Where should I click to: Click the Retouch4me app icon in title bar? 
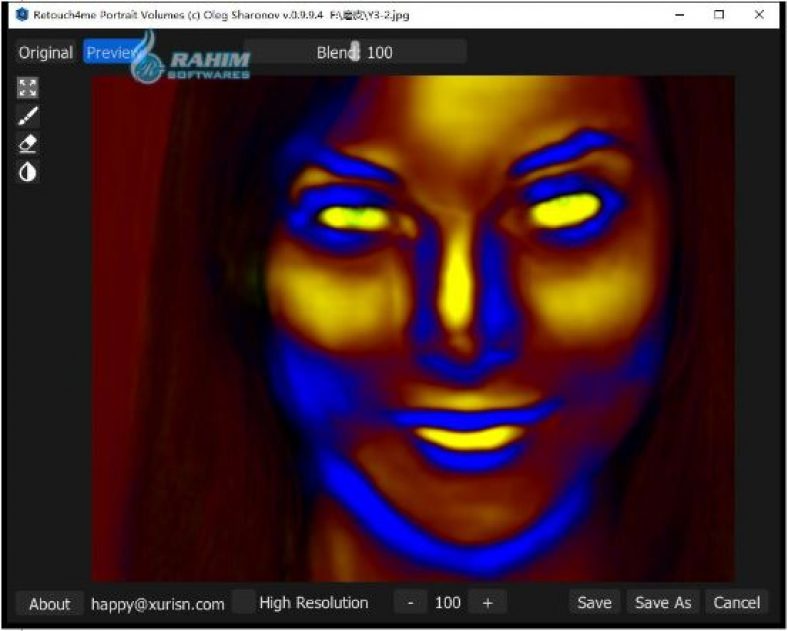coord(22,15)
